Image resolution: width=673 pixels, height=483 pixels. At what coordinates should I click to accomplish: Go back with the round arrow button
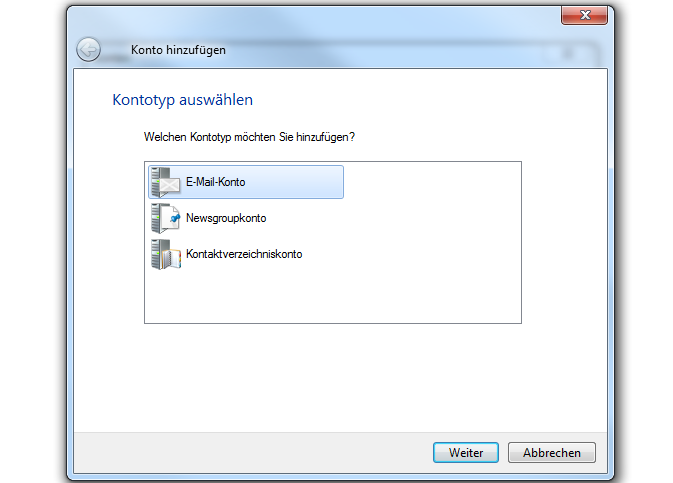tap(88, 49)
